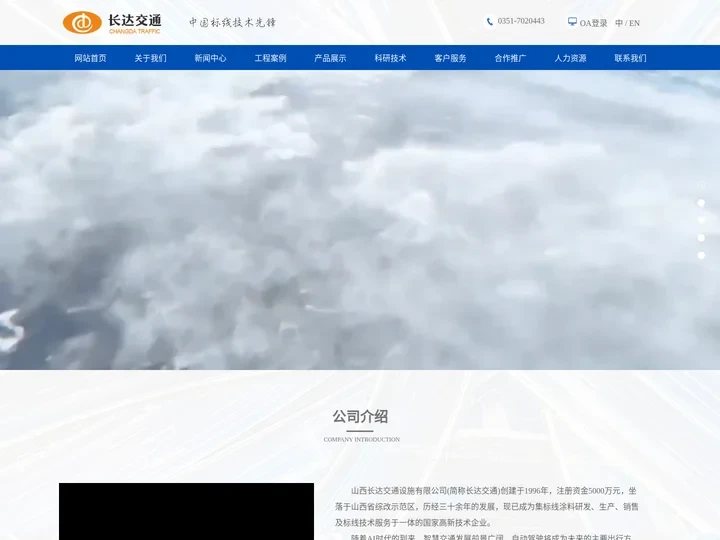Open the 联系我们 menu item

point(630,58)
